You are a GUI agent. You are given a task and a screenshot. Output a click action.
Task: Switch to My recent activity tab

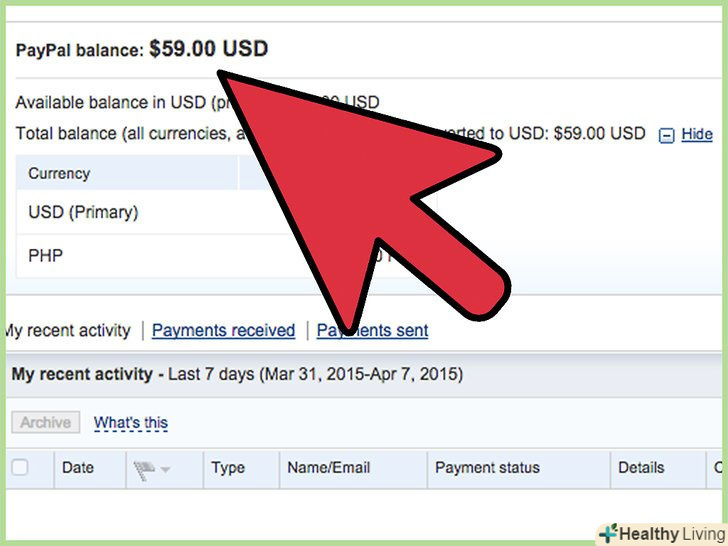(68, 330)
